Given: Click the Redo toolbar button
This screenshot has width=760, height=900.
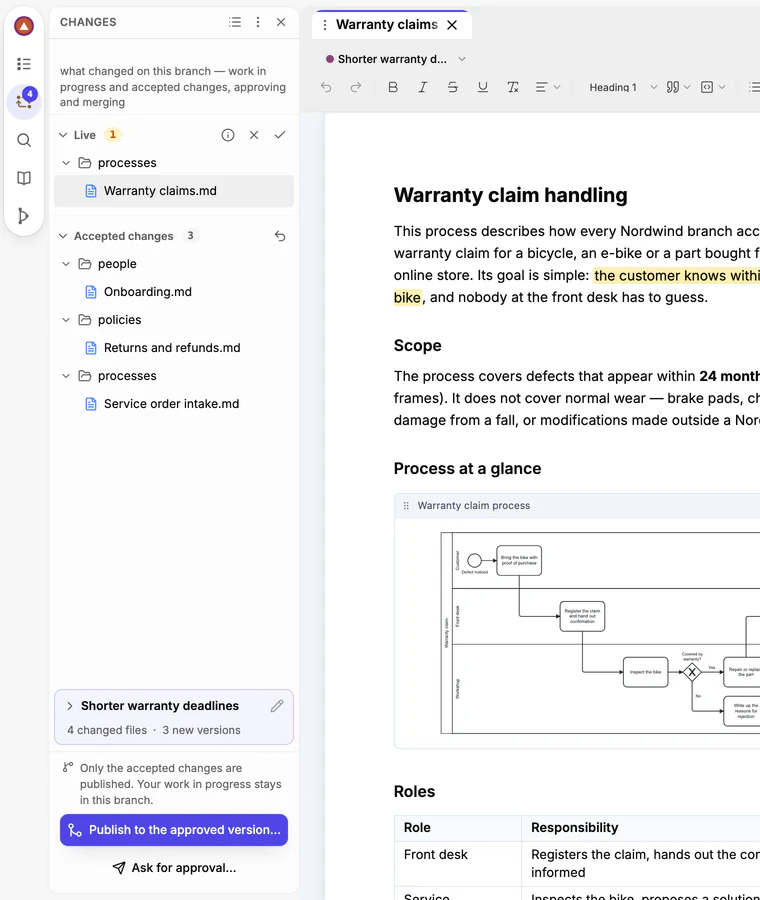Looking at the screenshot, I should pyautogui.click(x=356, y=87).
